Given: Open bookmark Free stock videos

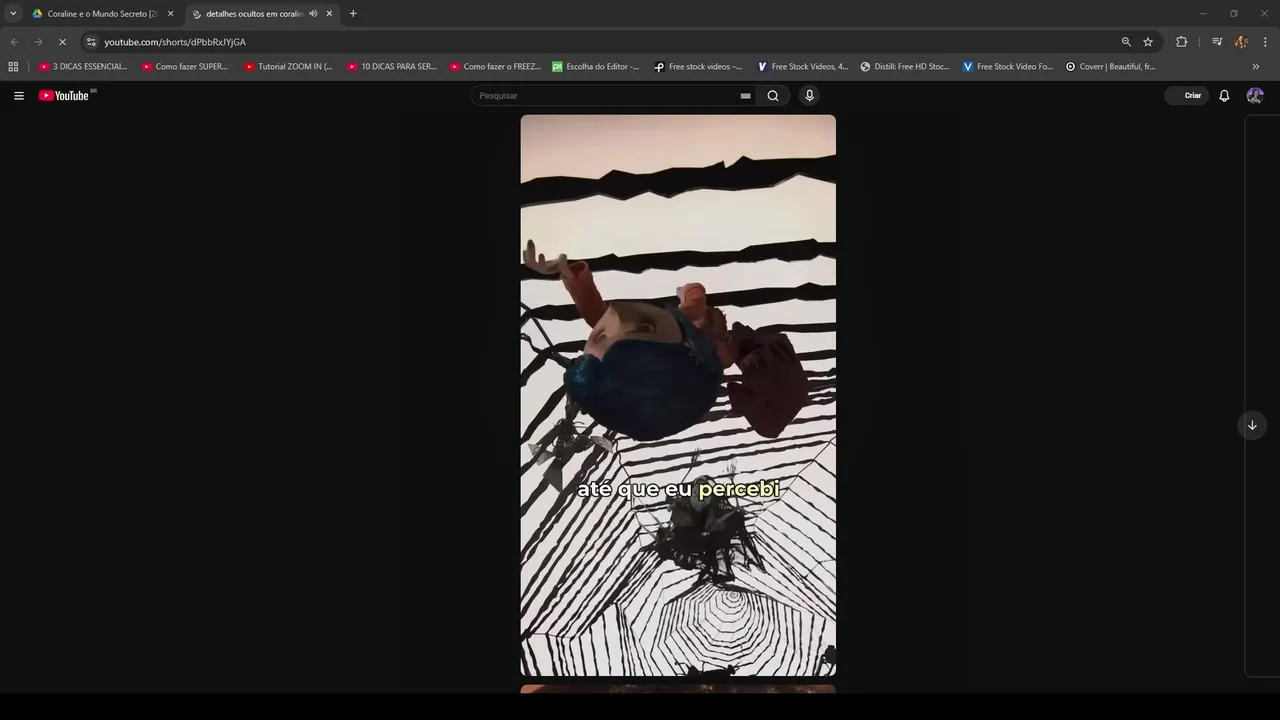Looking at the screenshot, I should [698, 67].
